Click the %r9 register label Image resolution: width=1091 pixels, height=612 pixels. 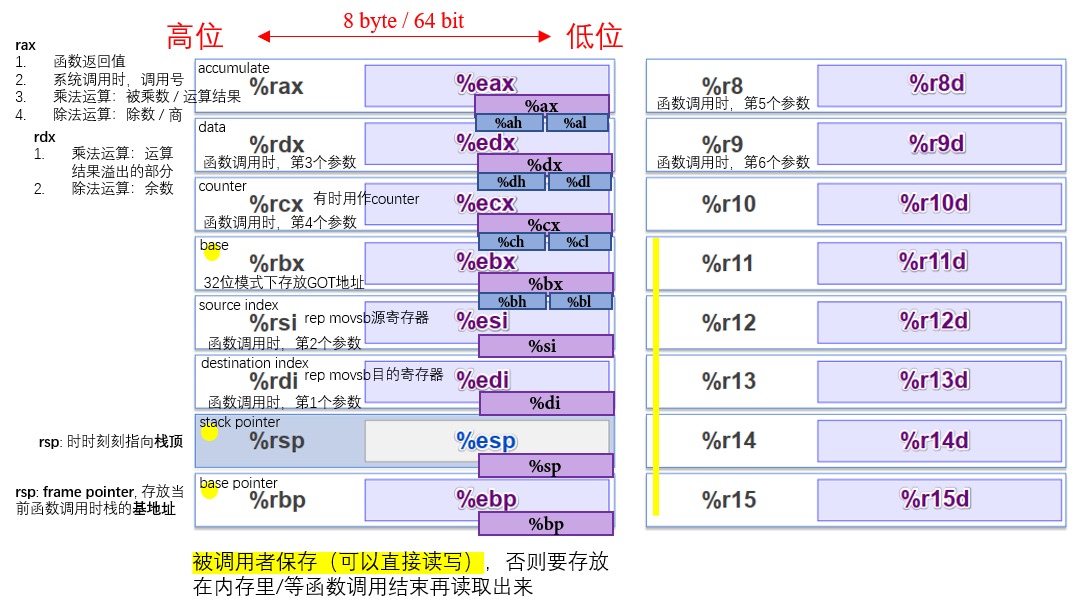click(x=722, y=145)
